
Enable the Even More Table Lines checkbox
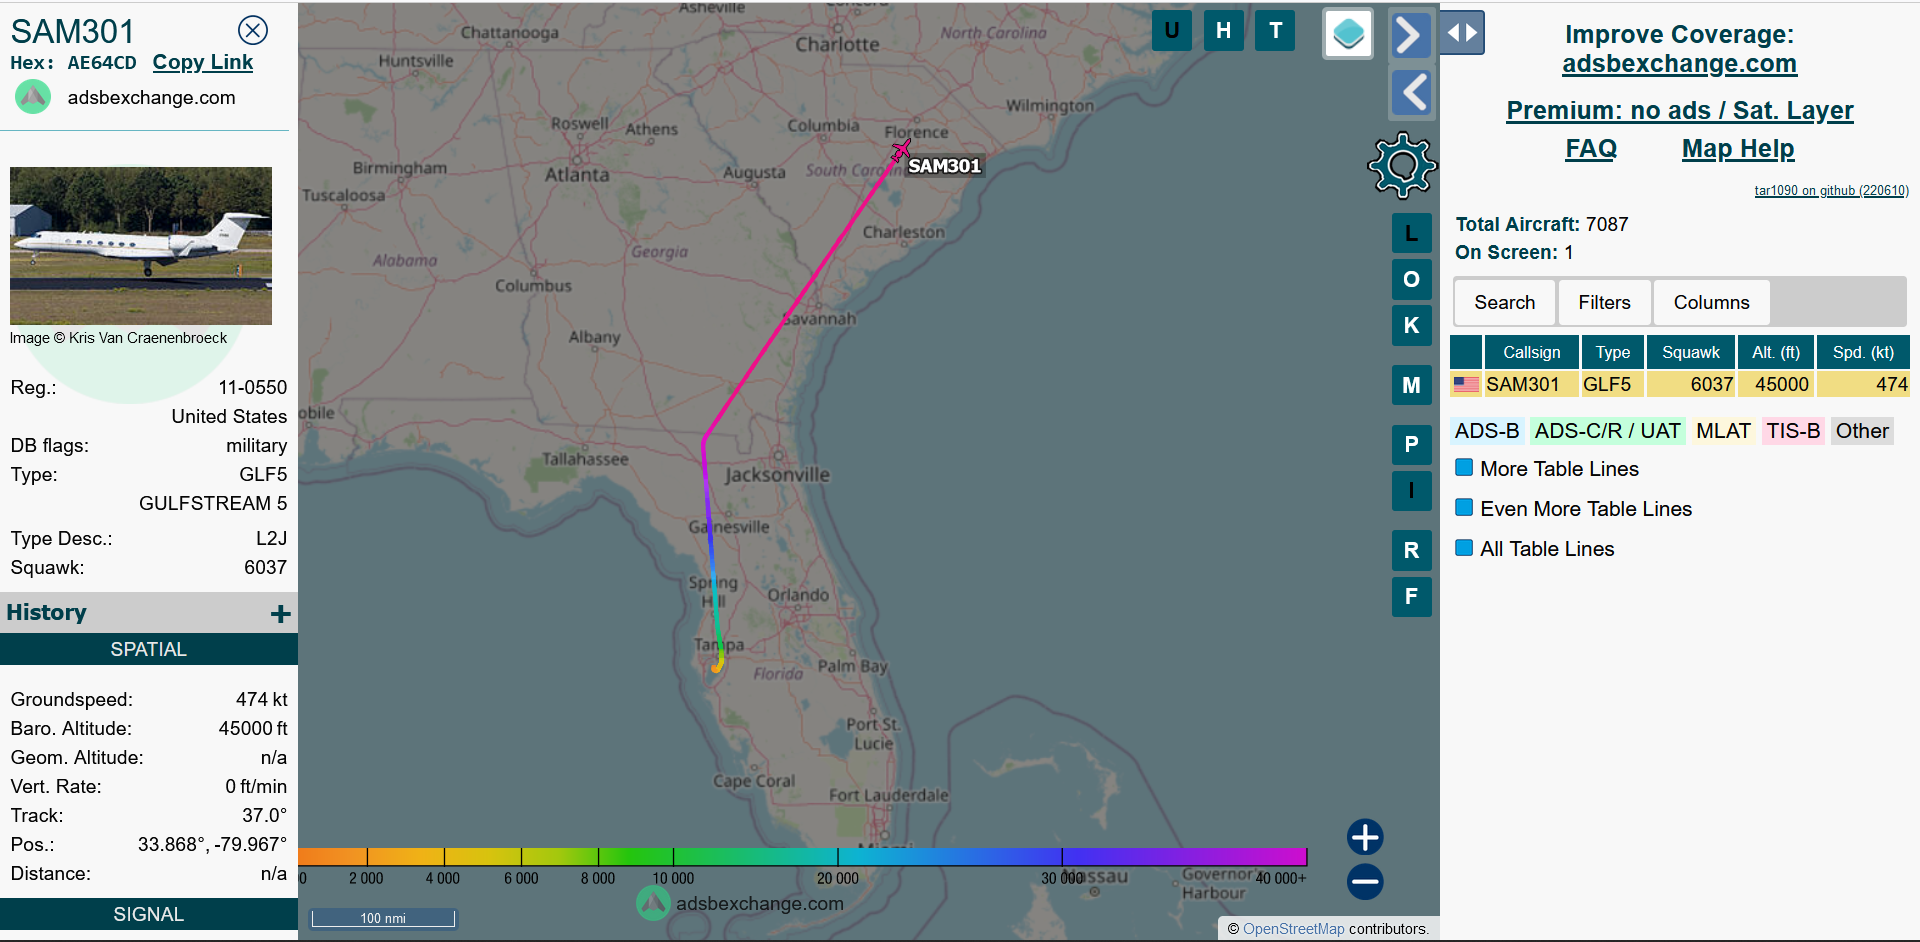coord(1464,507)
